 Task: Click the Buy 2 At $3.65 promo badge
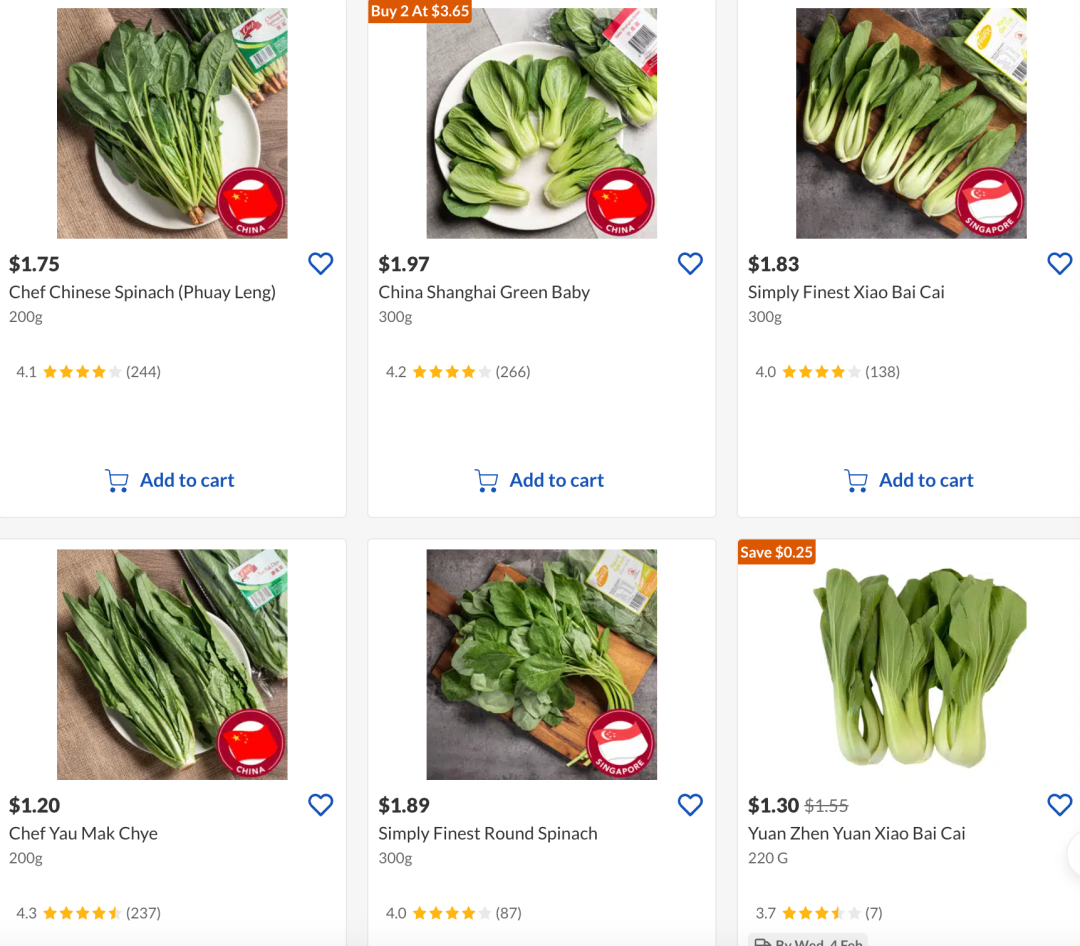[x=420, y=11]
